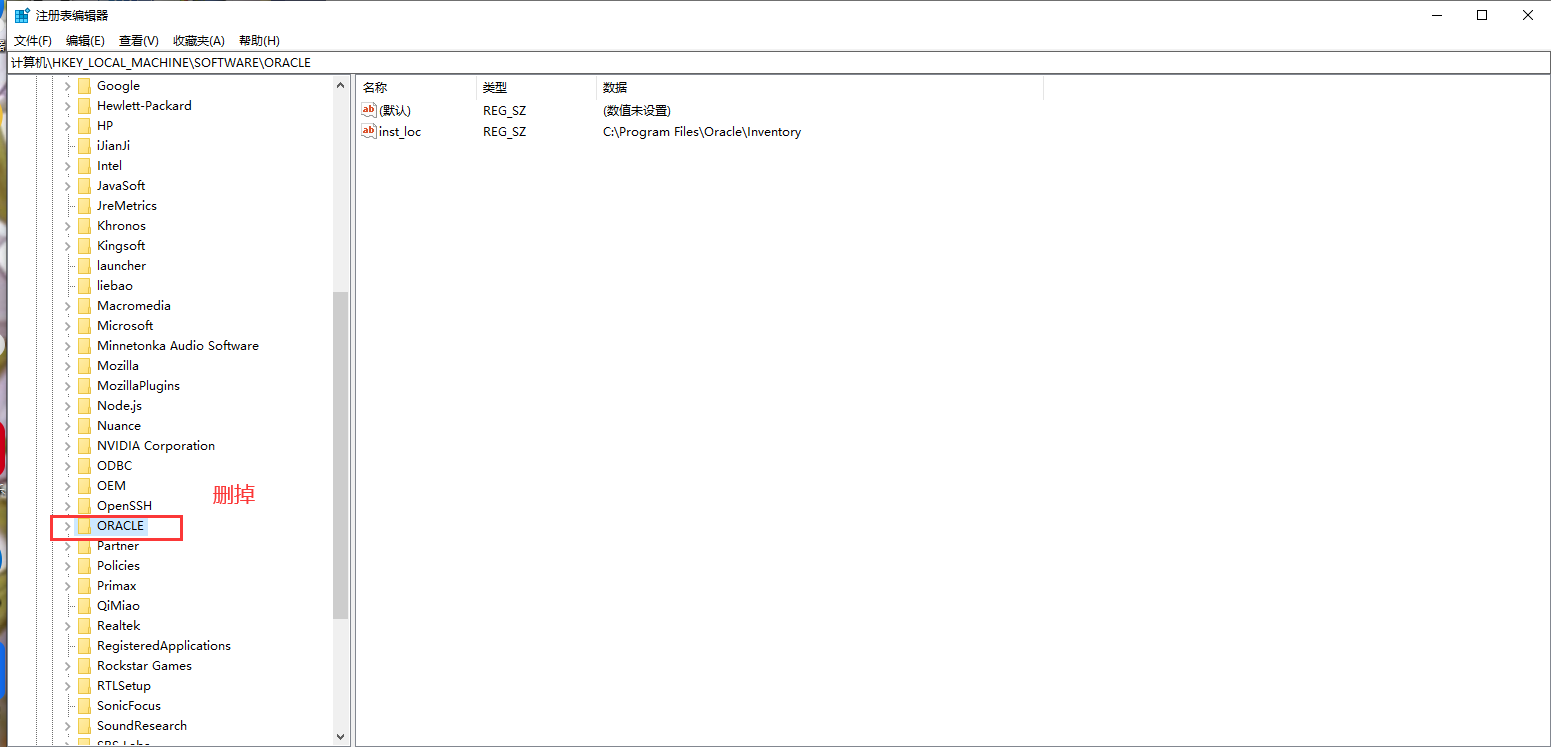
Task: Click the OEM folder icon
Action: pos(85,486)
